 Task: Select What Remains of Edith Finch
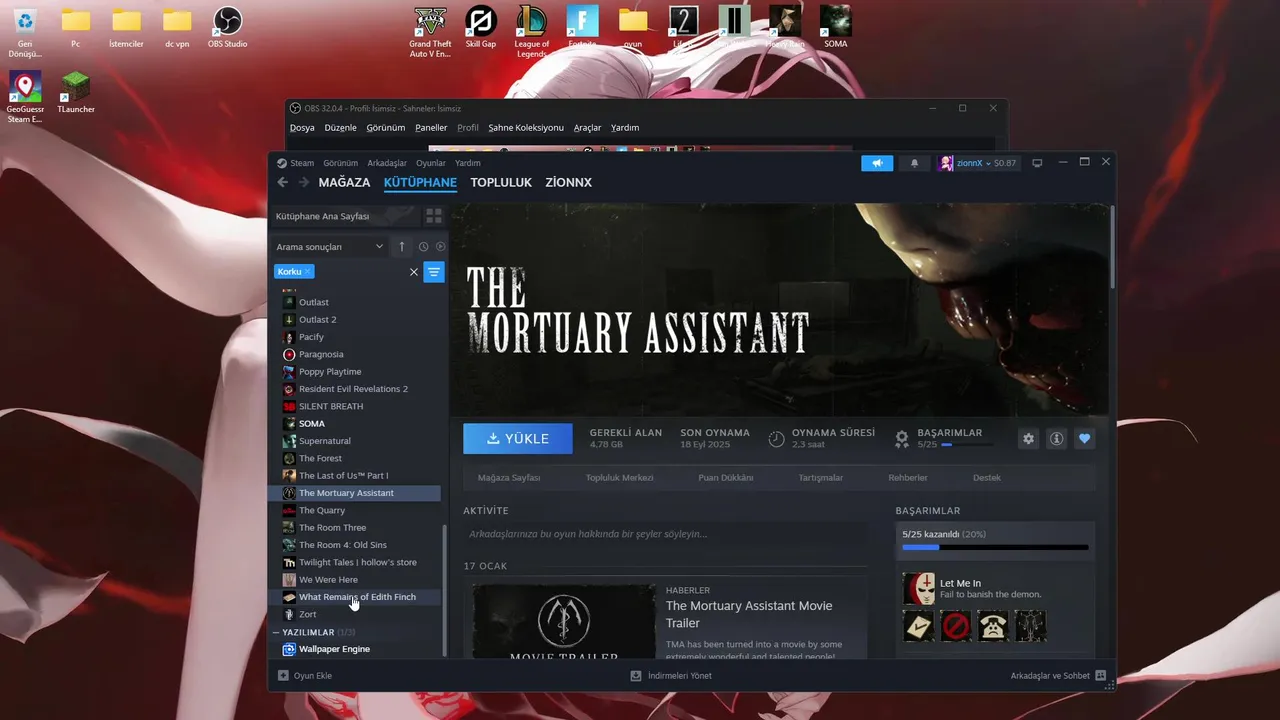tap(355, 597)
